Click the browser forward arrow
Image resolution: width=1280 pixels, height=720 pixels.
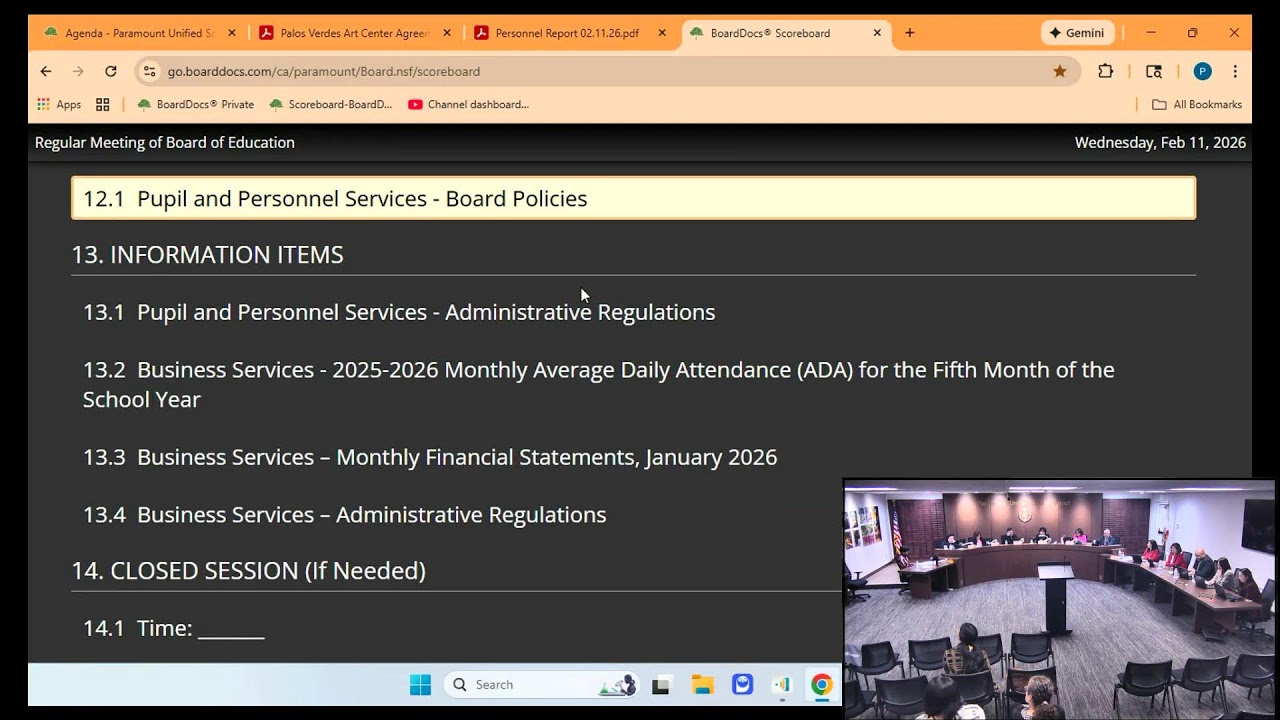pos(78,71)
